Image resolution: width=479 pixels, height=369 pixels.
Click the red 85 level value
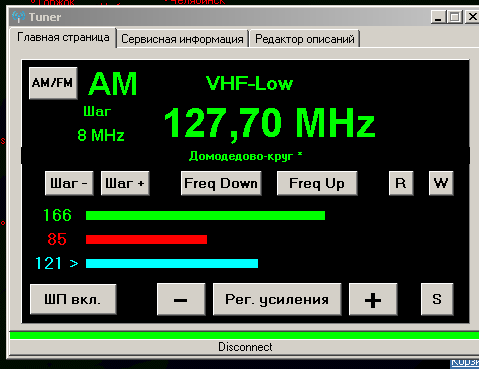tap(57, 239)
